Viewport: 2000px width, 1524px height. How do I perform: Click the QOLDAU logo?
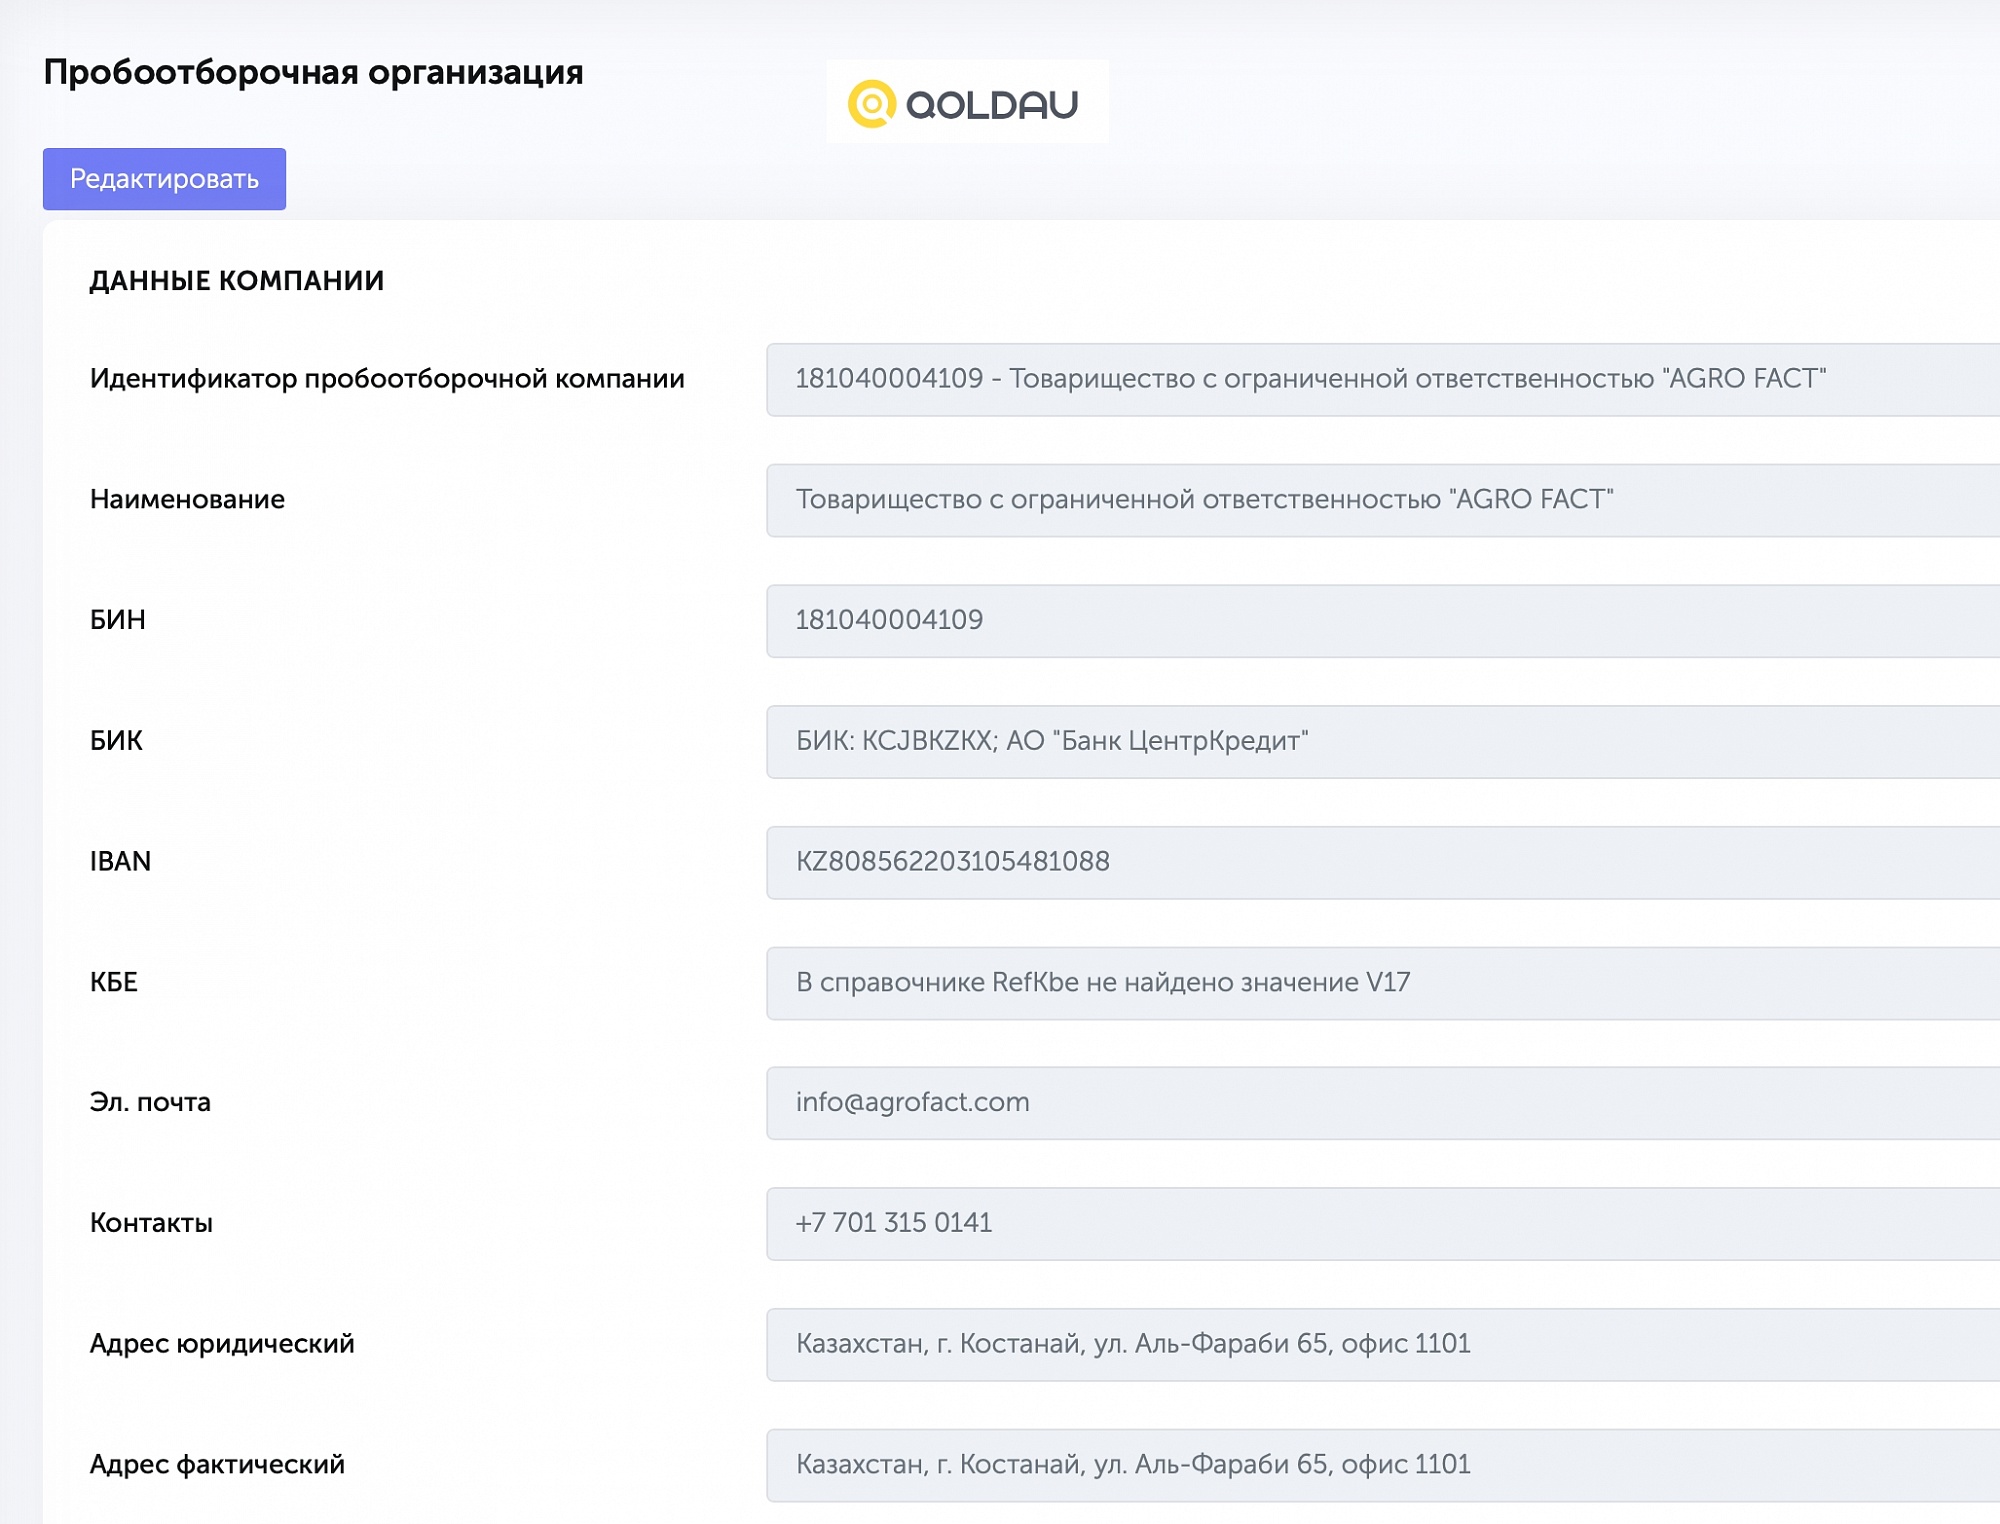pyautogui.click(x=966, y=102)
